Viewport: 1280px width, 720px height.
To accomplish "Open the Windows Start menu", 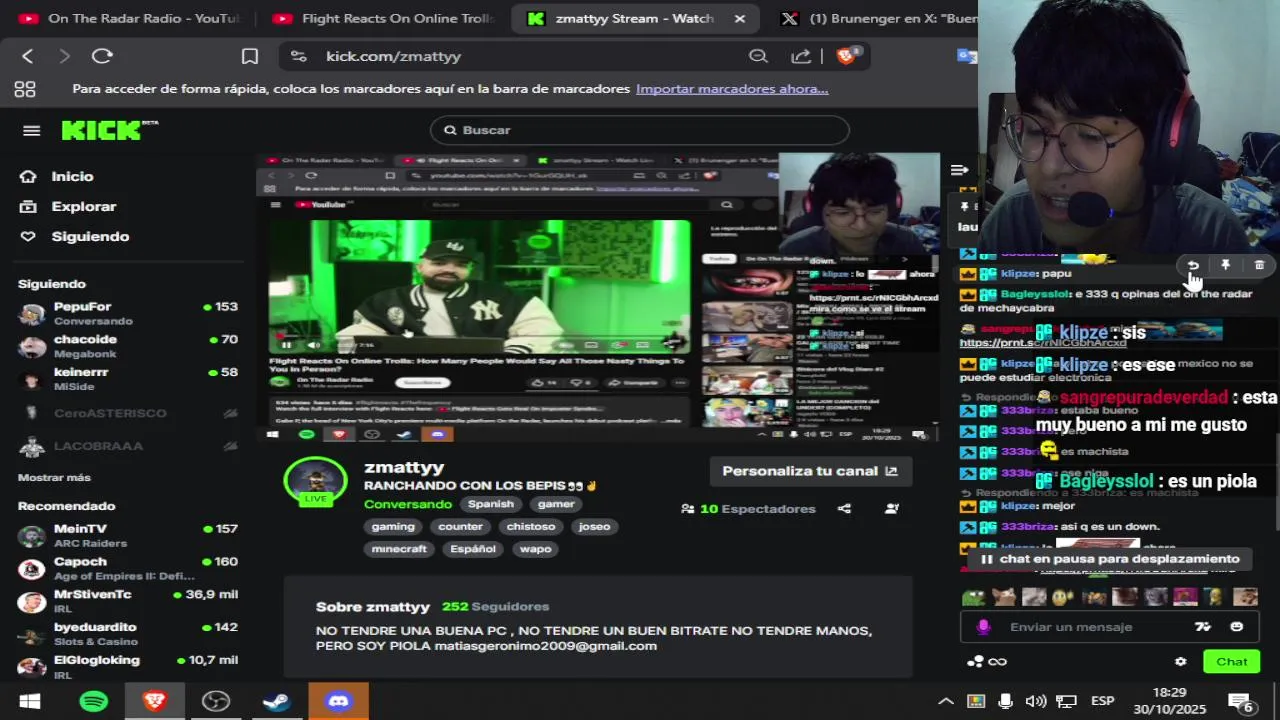I will (30, 701).
